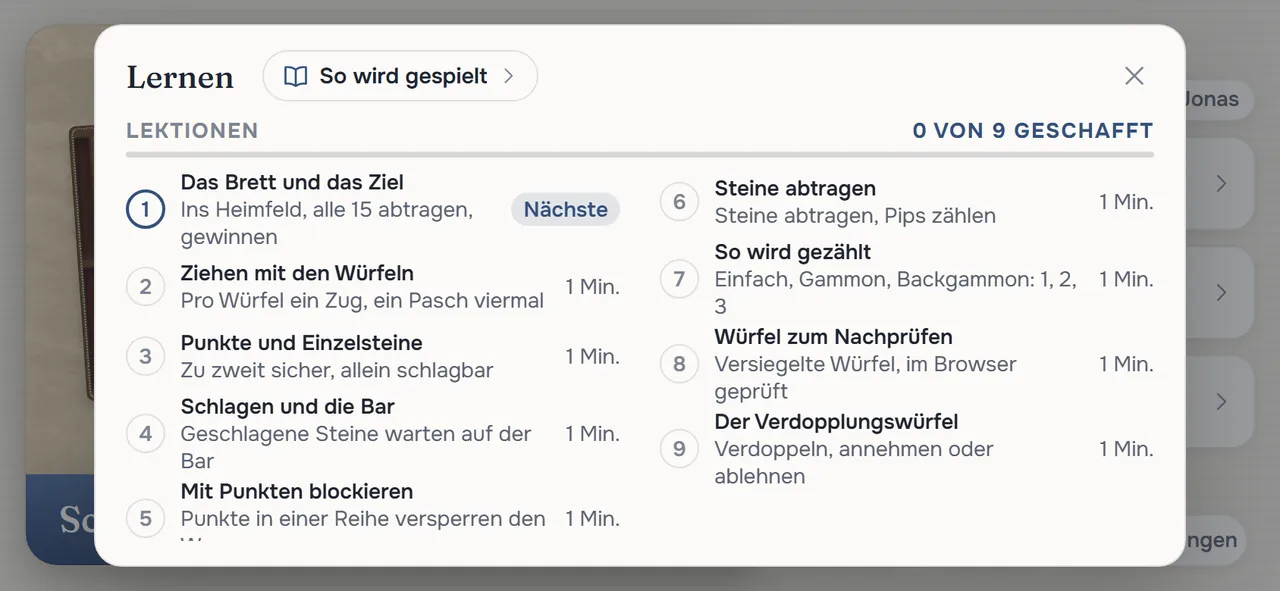The image size is (1280, 591).
Task: Select lesson number 1 circle
Action: tap(145, 210)
